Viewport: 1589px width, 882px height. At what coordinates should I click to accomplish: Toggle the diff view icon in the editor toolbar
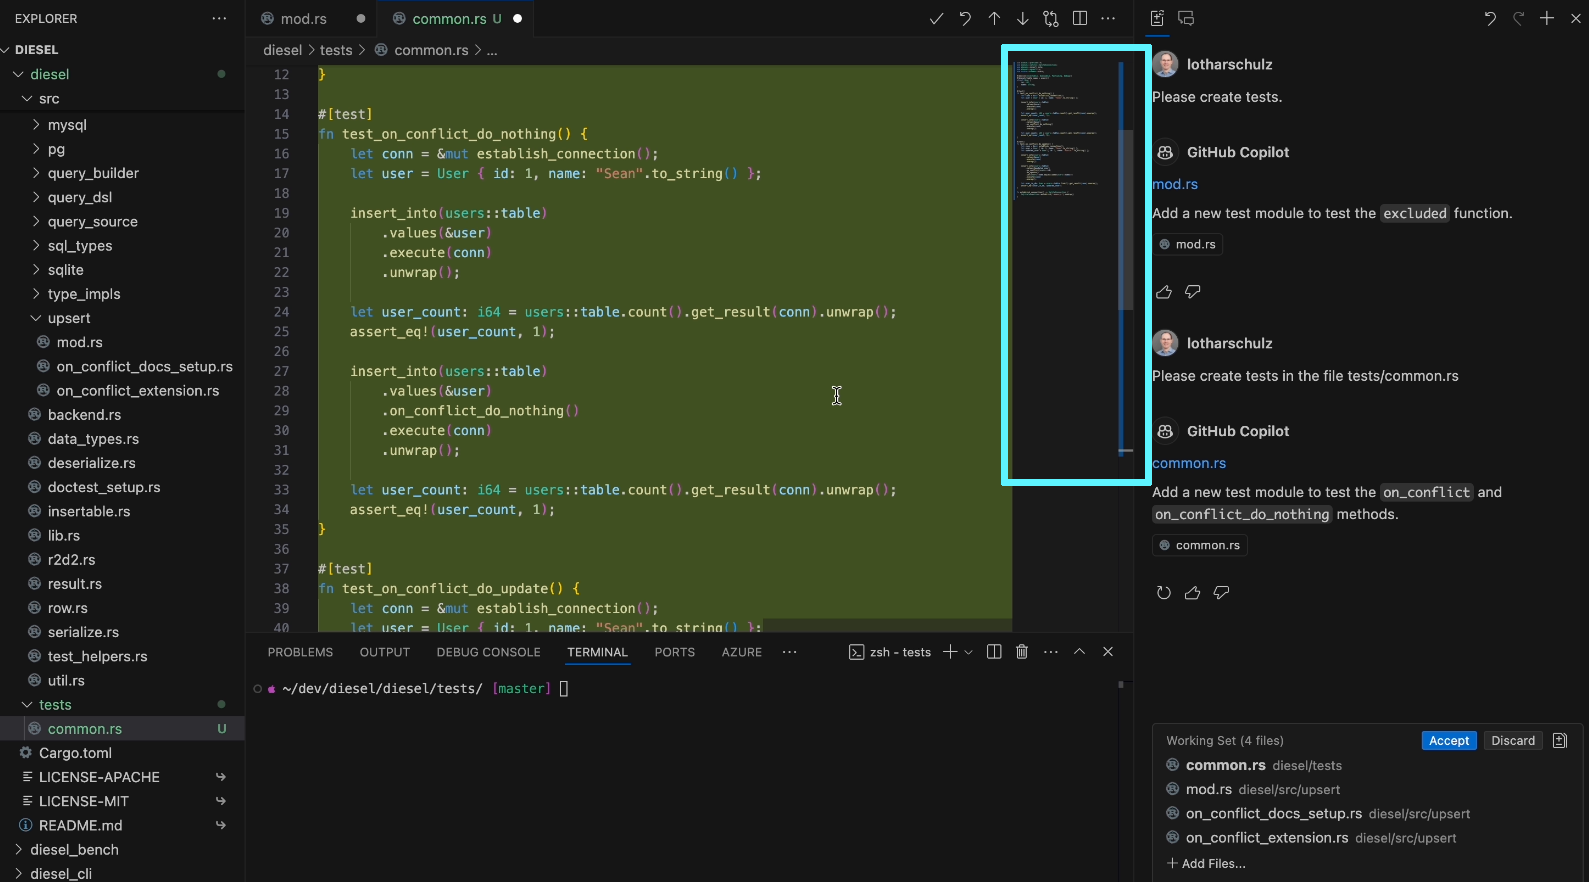tap(1051, 19)
